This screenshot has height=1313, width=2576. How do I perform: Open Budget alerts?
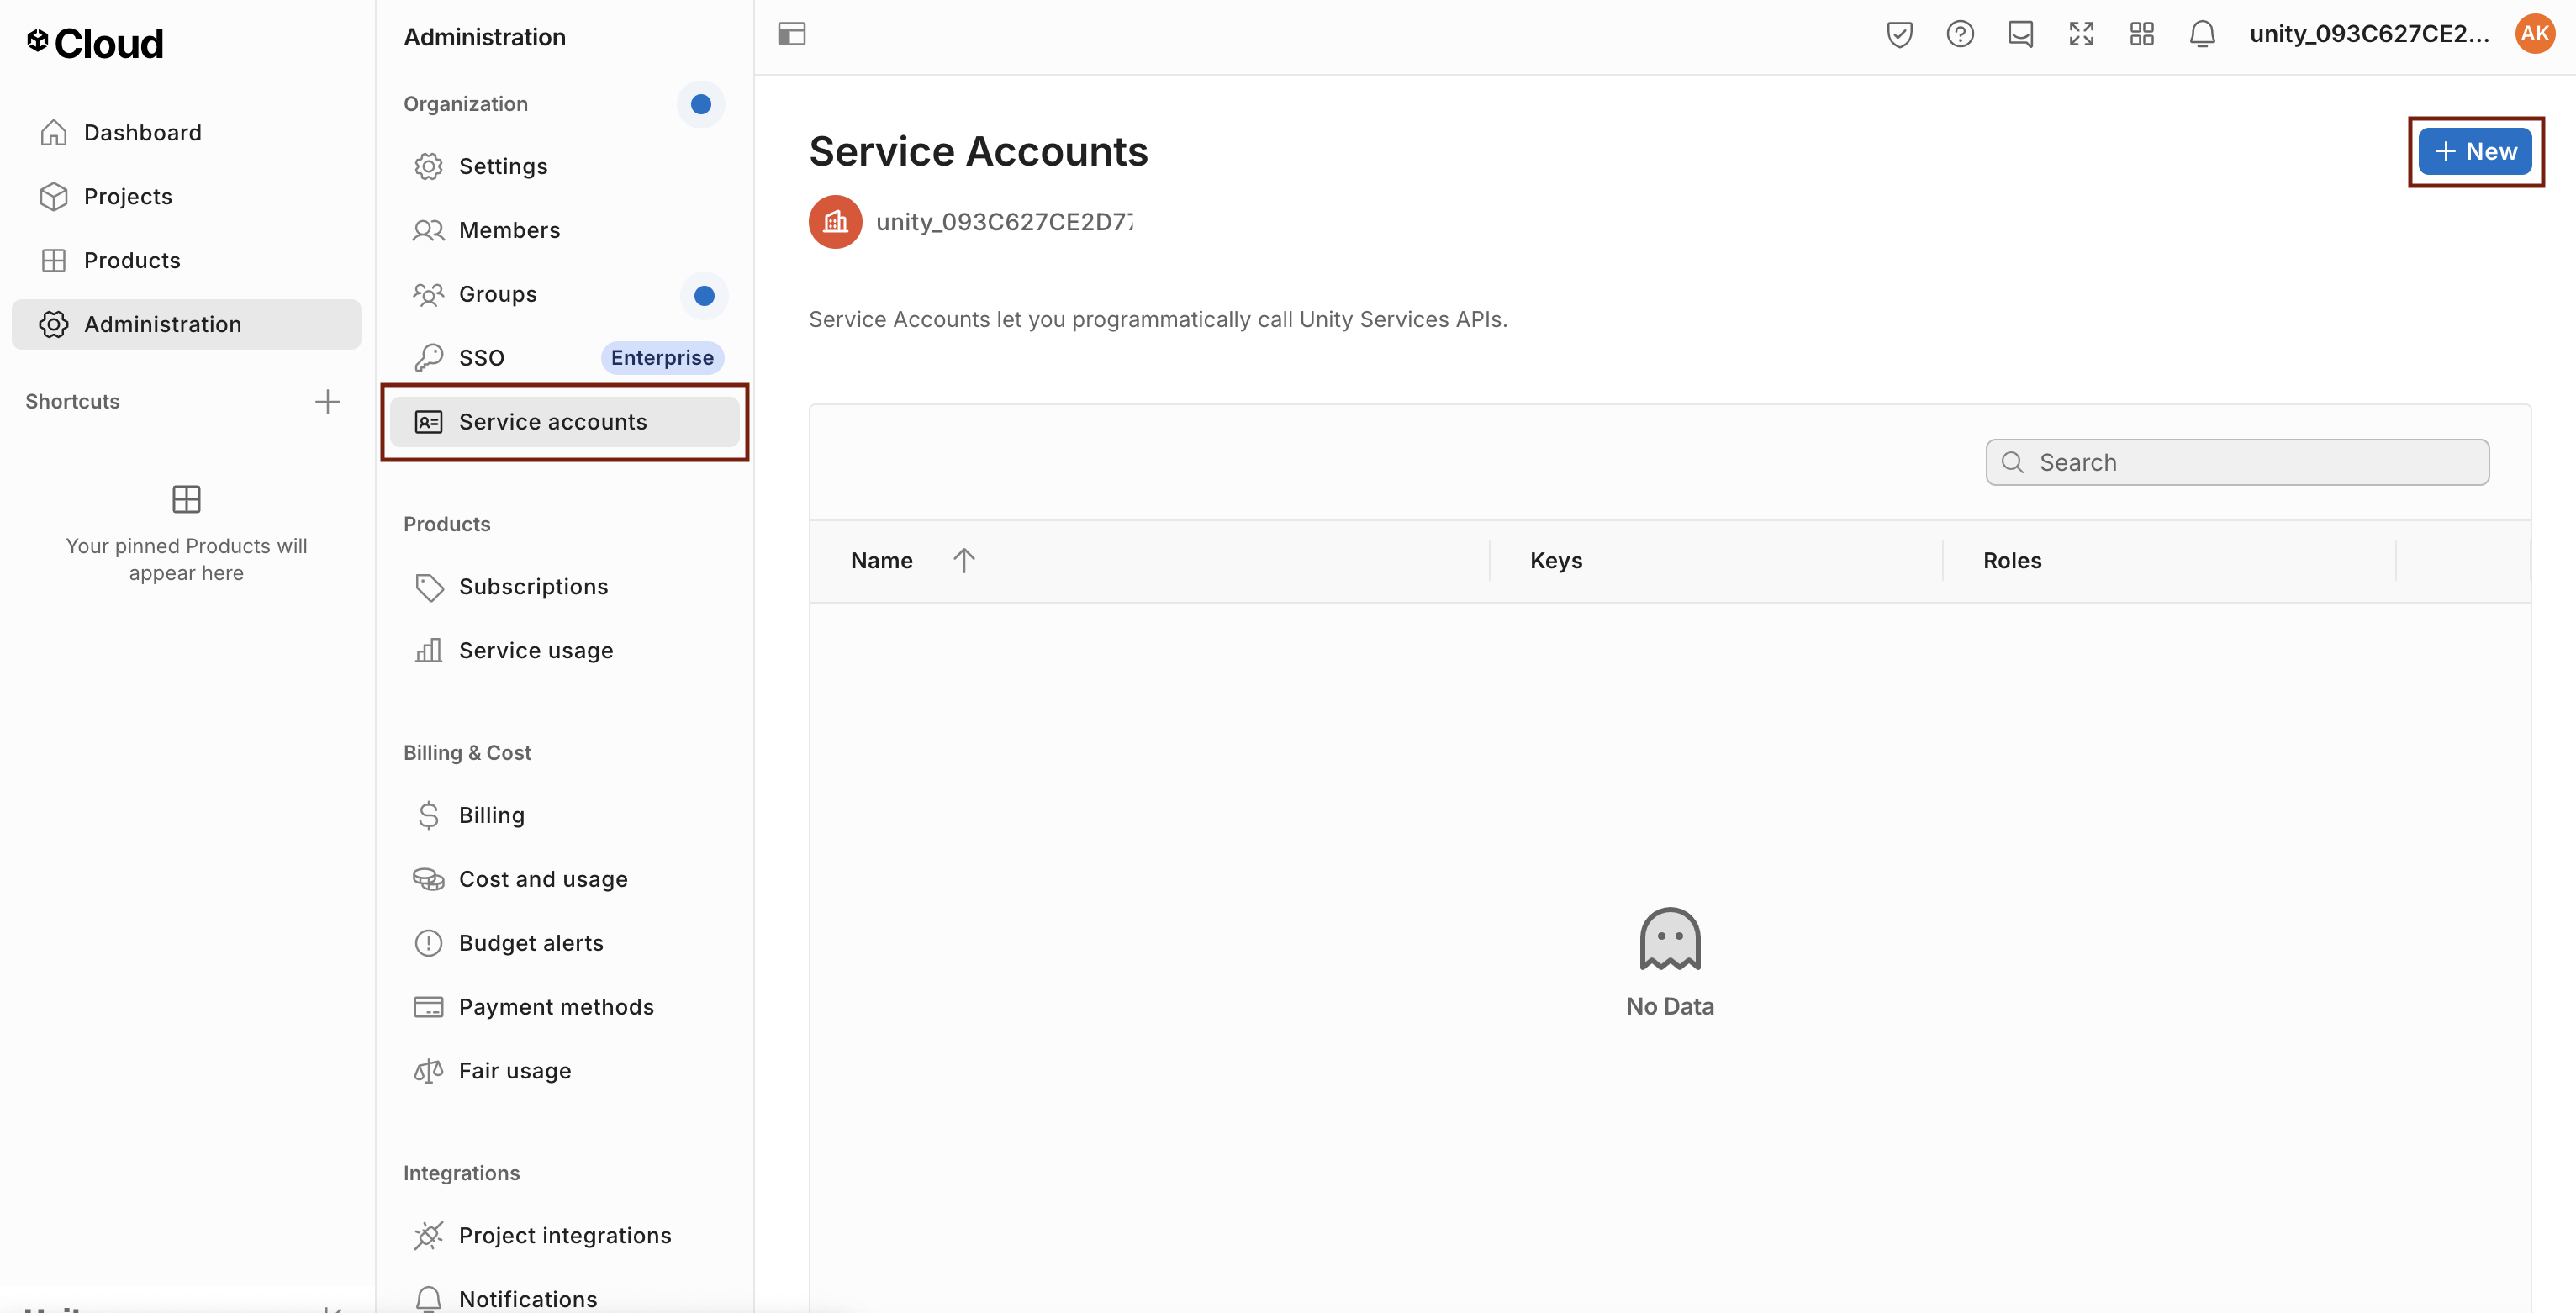click(565, 943)
